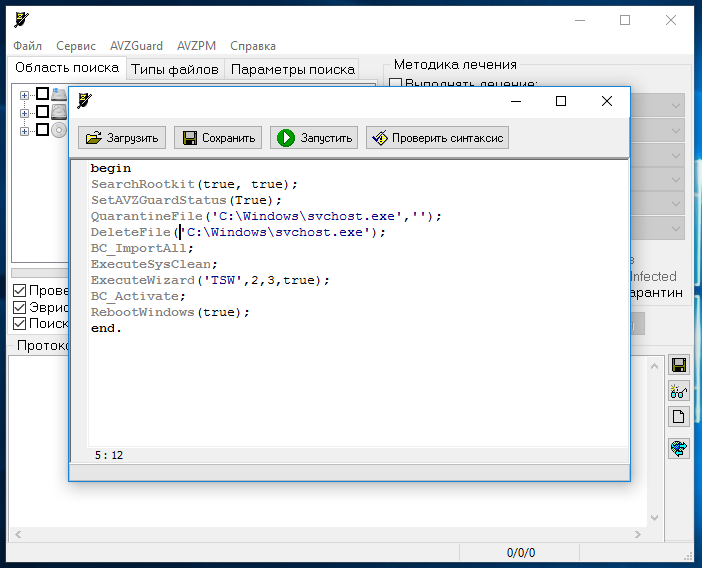Screen dimensions: 702x568
Task: Maximize the script editor window
Action: [x=561, y=101]
